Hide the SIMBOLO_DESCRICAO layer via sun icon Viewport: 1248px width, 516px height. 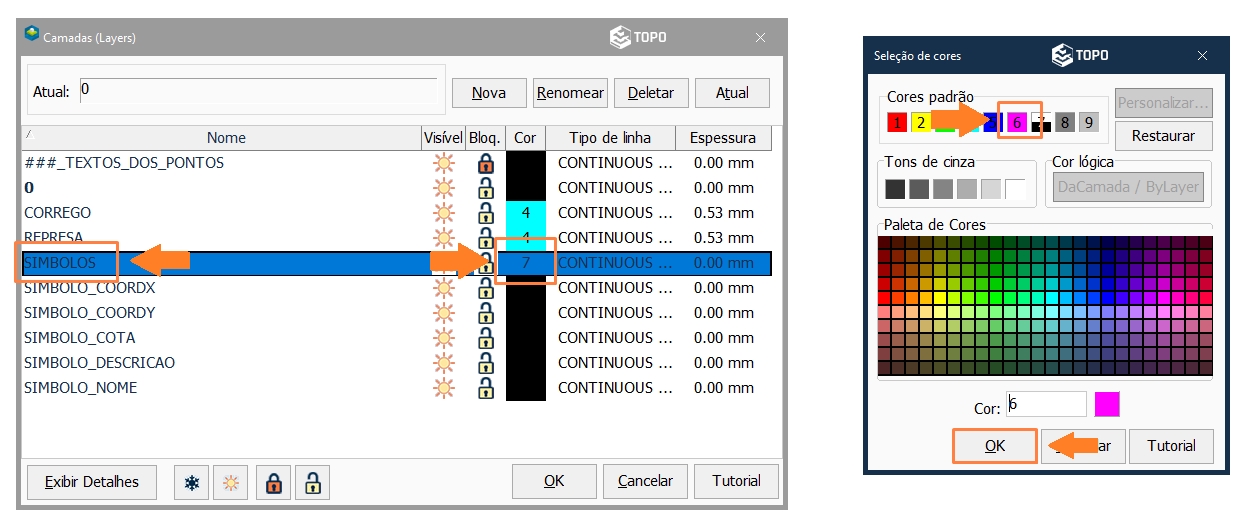coord(444,363)
